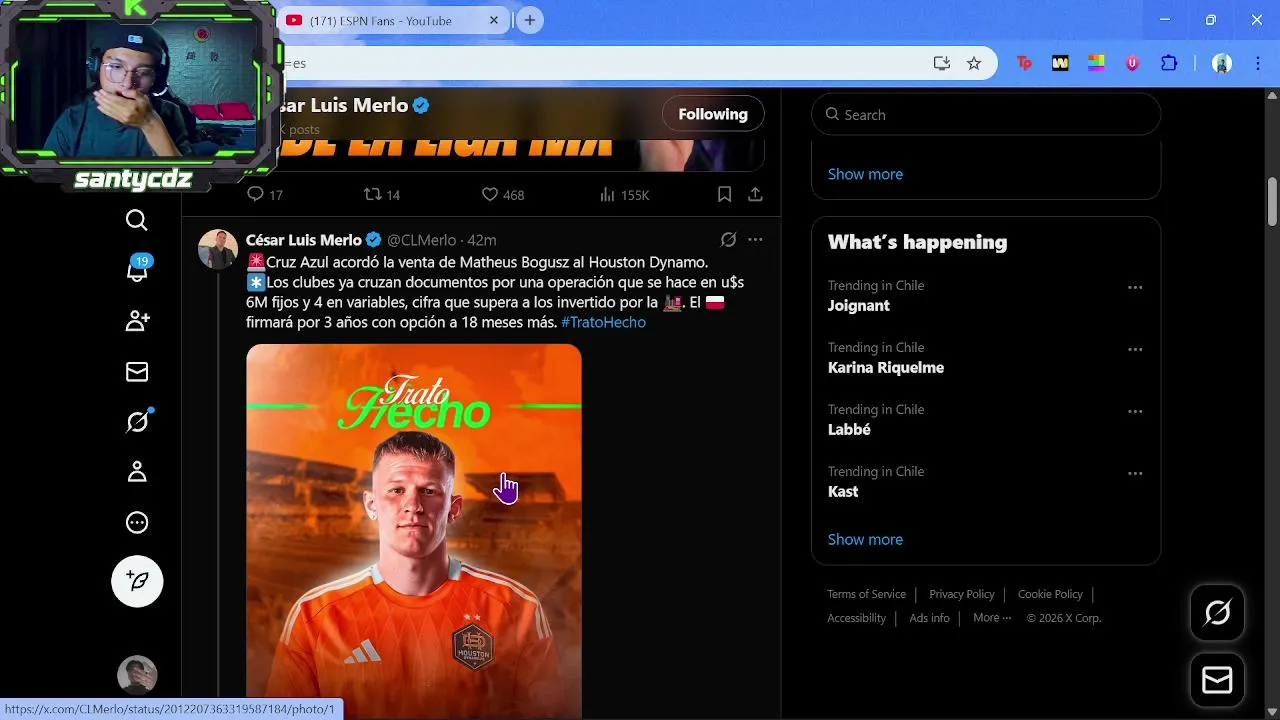Open Trato Hecho Houston Dynamo photo
The image size is (1280, 720).
tap(414, 532)
